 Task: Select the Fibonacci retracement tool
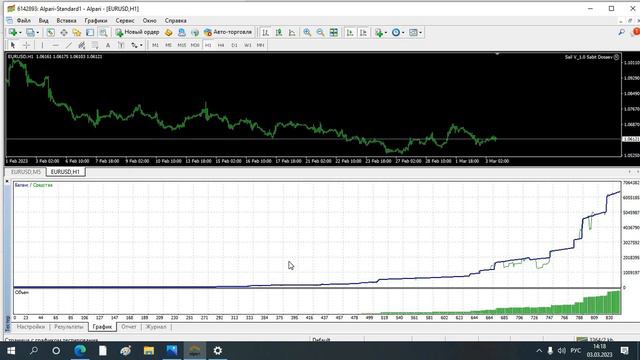click(x=95, y=45)
